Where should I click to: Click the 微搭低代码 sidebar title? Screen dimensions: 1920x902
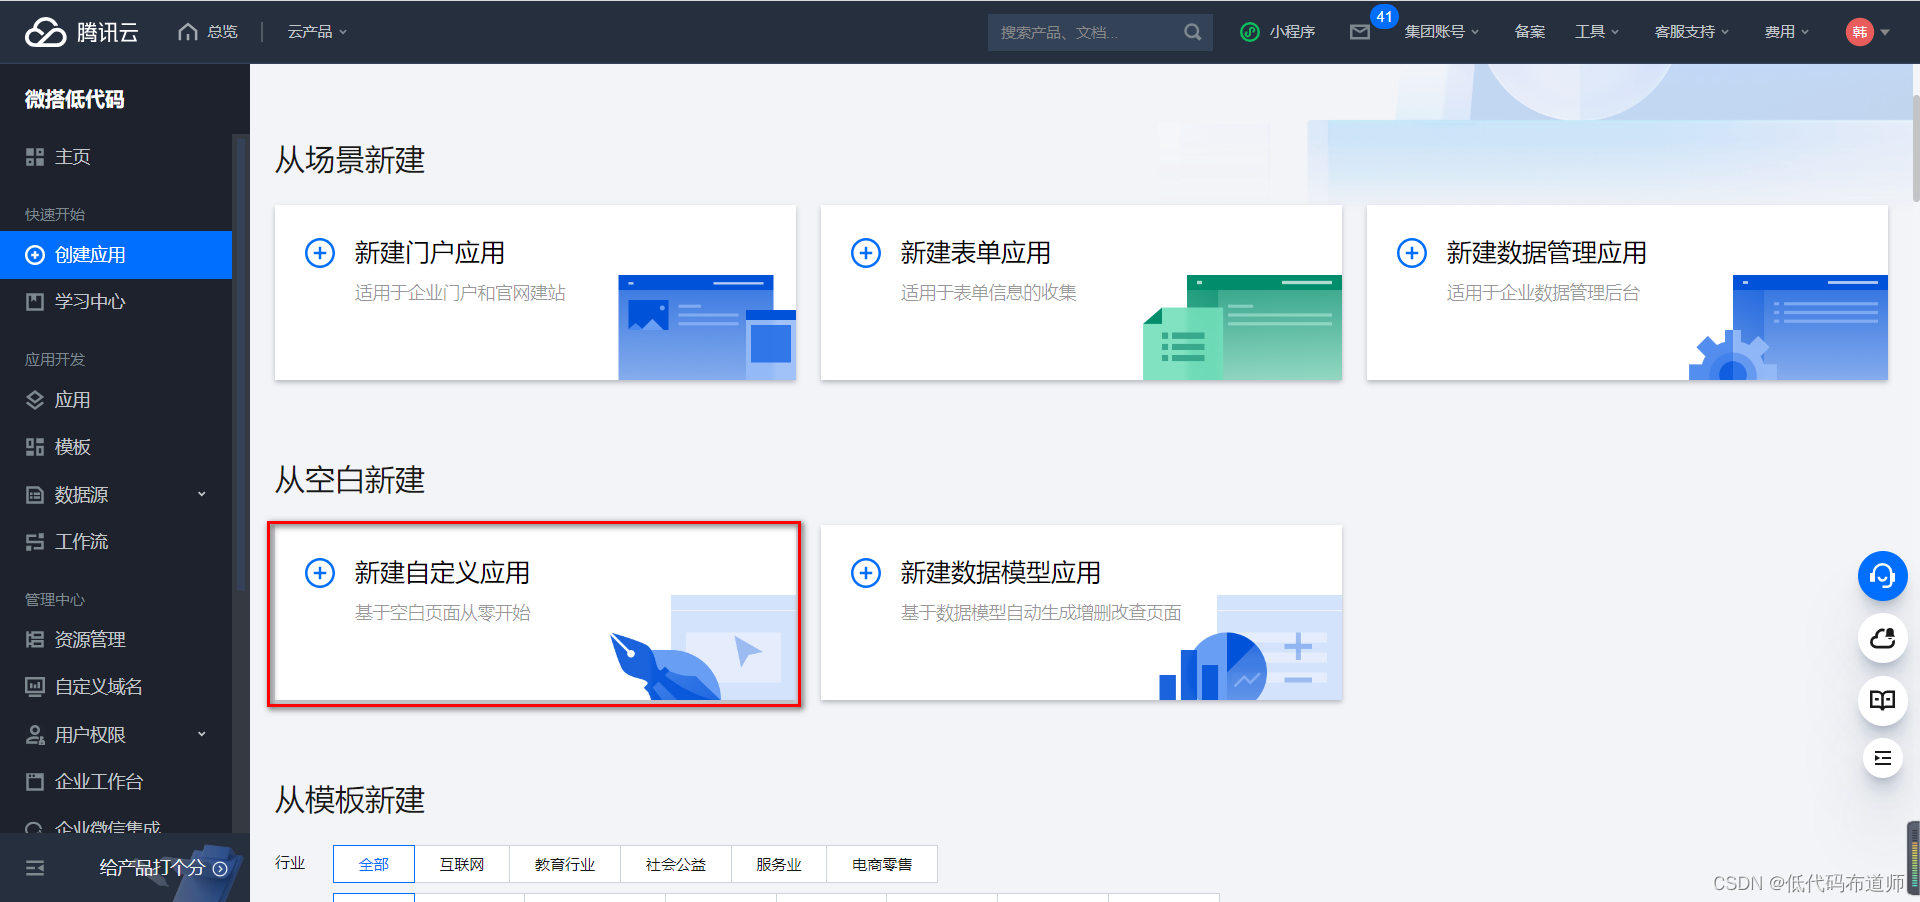pyautogui.click(x=75, y=99)
